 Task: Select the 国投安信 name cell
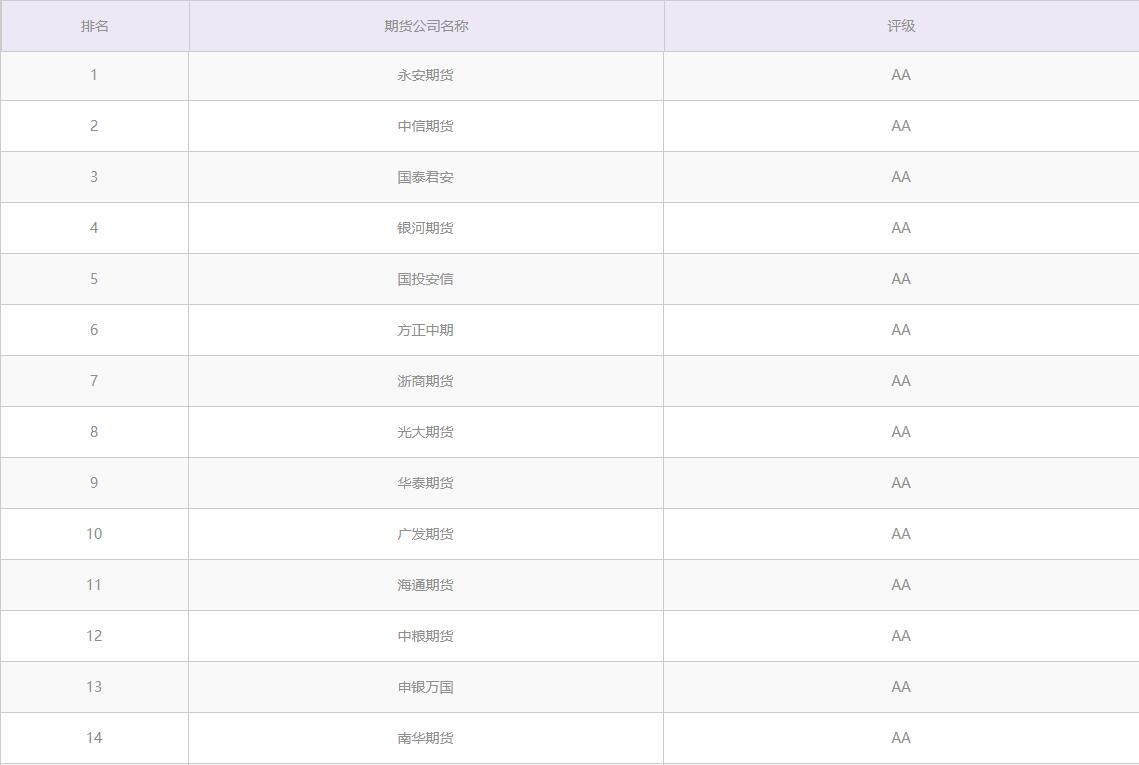pyautogui.click(x=426, y=279)
